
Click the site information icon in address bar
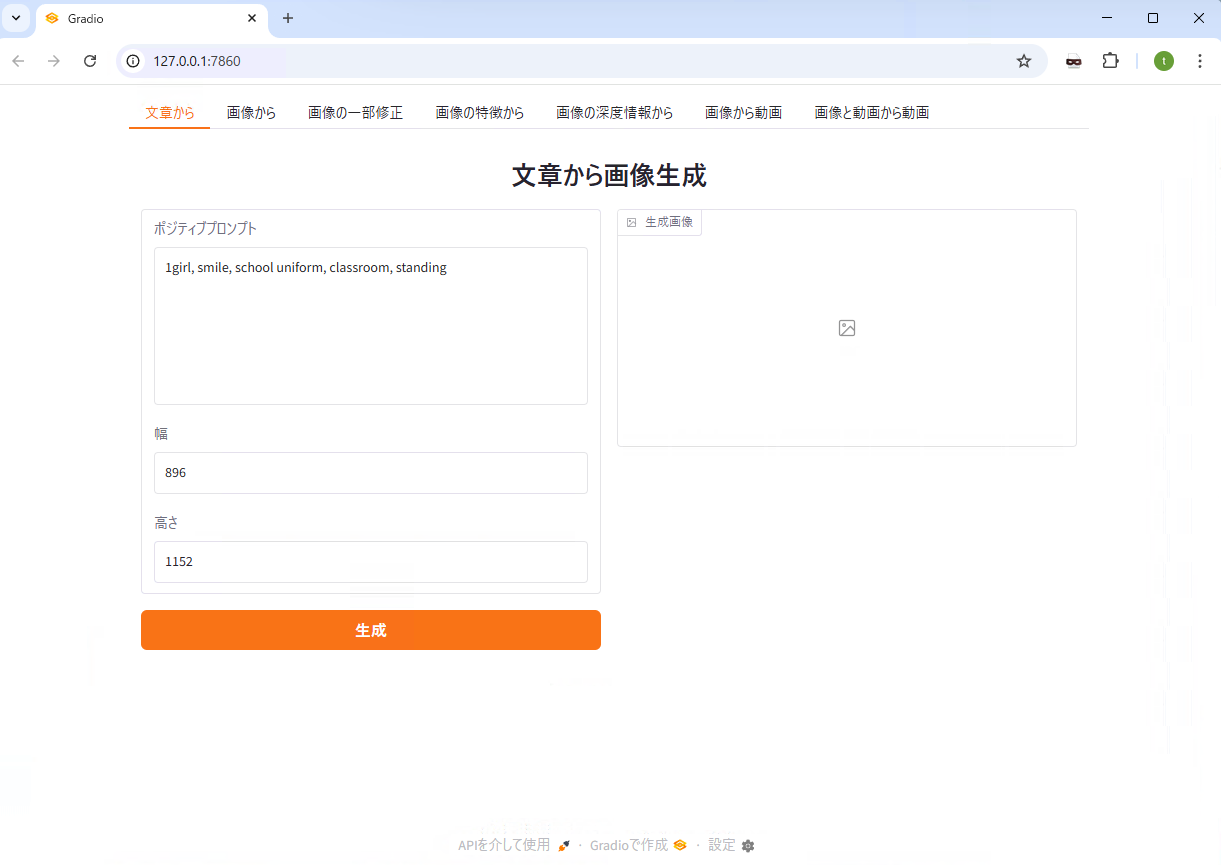(x=134, y=61)
